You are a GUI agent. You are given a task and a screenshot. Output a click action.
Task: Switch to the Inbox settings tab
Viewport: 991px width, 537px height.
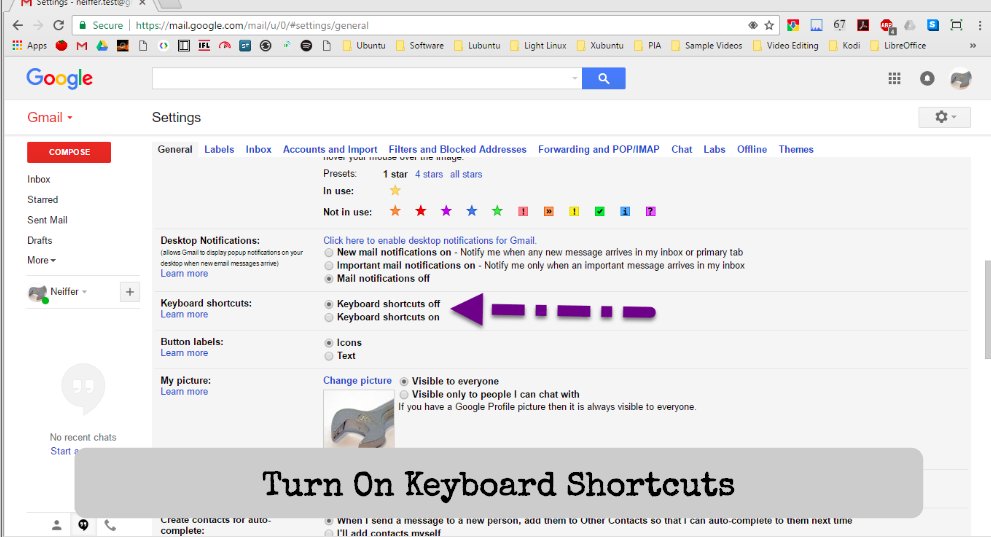click(258, 149)
